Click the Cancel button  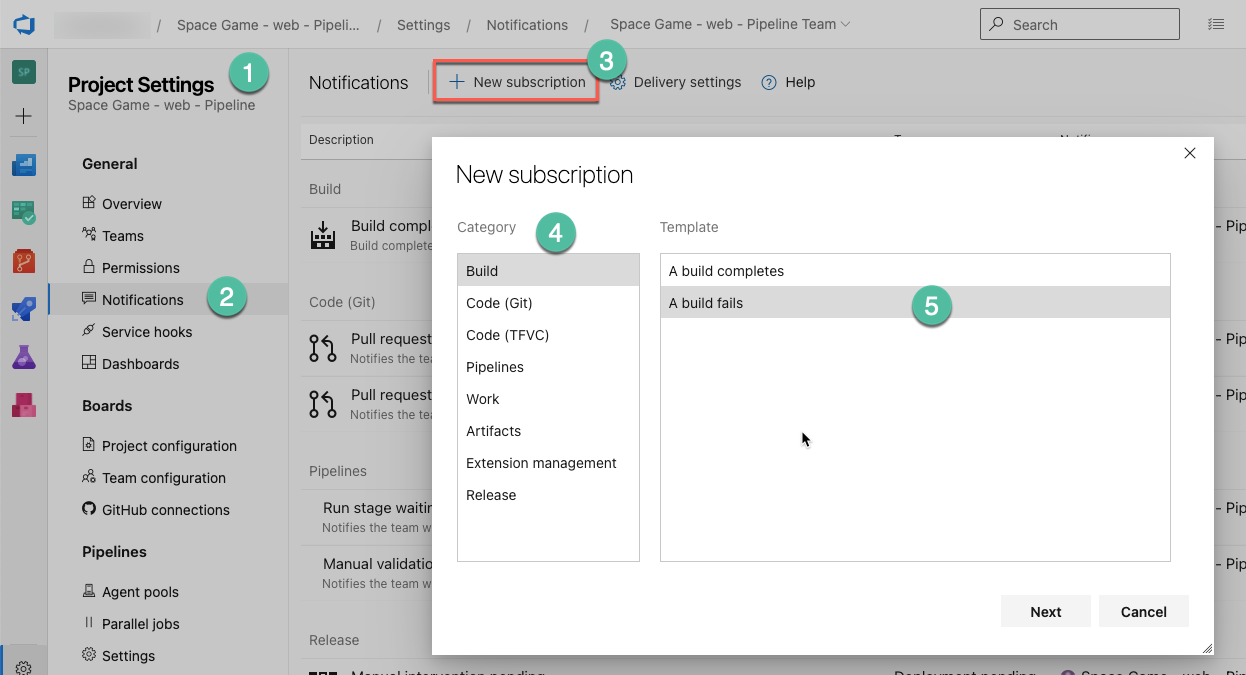point(1144,612)
